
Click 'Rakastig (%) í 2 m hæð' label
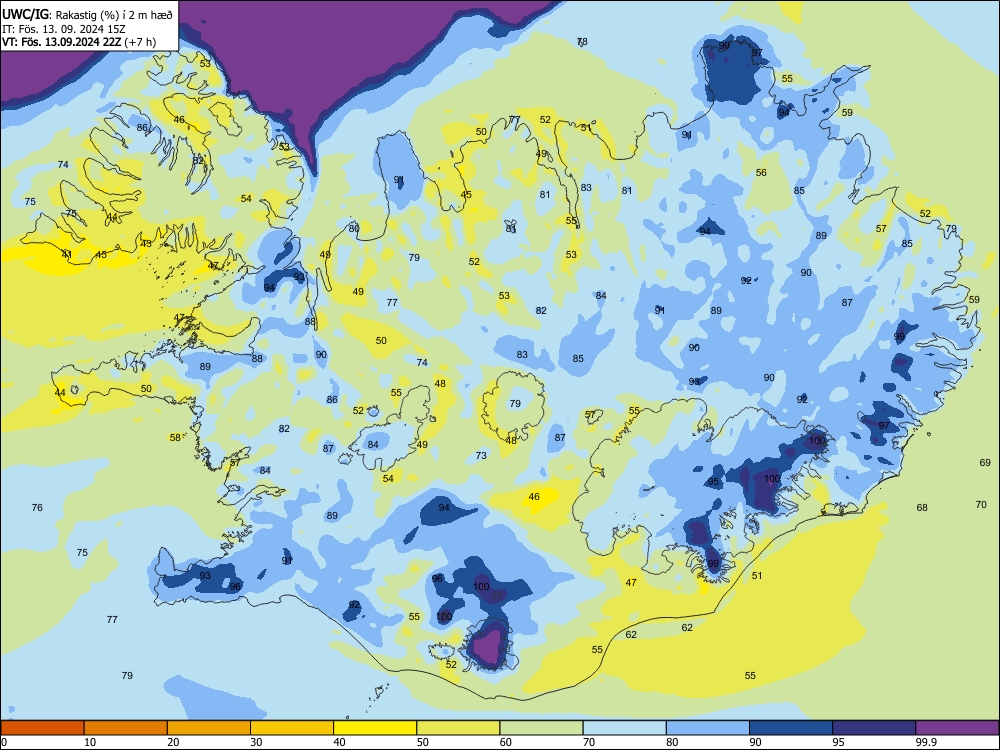[x=114, y=15]
